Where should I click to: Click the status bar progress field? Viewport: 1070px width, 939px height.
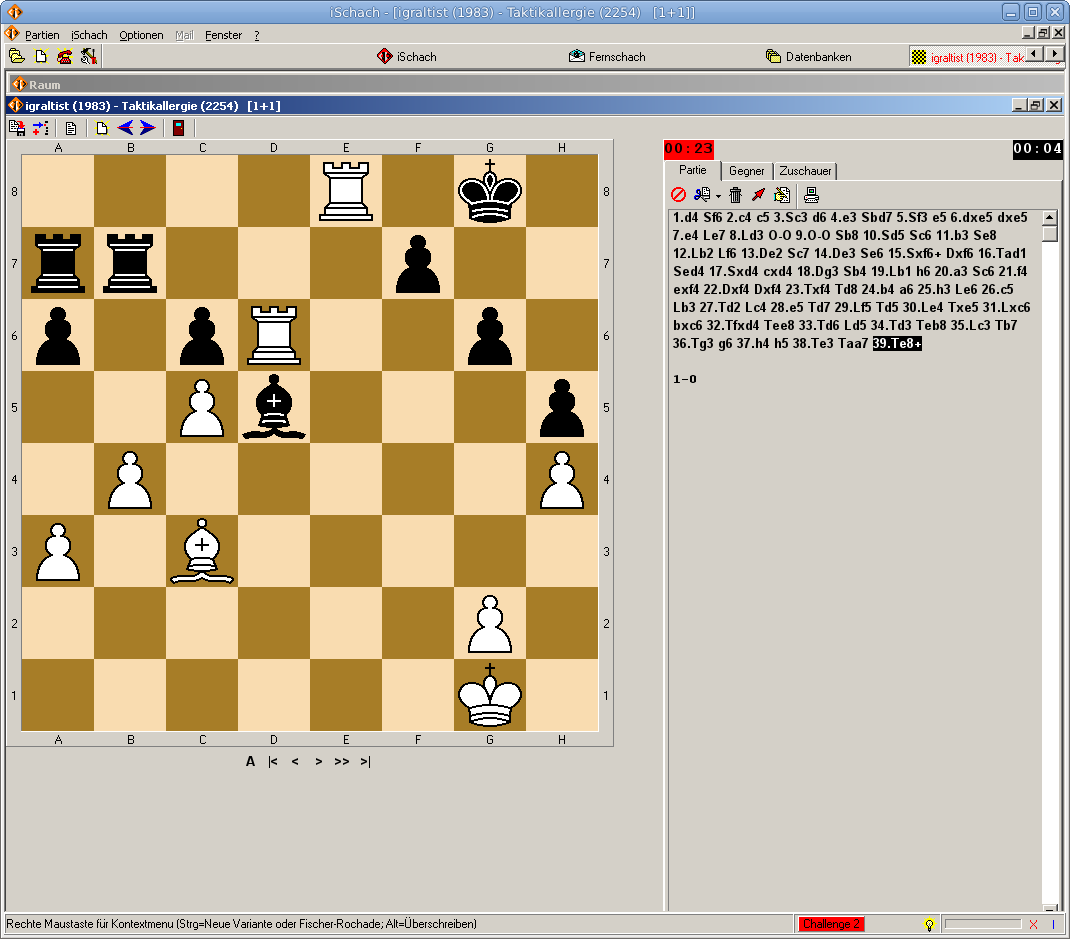point(983,925)
